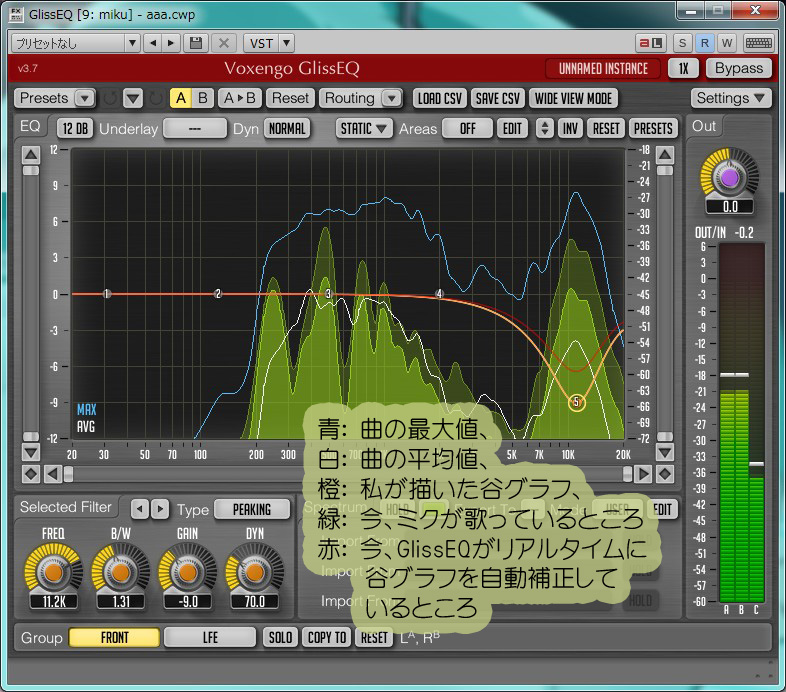The image size is (786, 692).
Task: Open the Underlay selector
Action: (x=194, y=128)
